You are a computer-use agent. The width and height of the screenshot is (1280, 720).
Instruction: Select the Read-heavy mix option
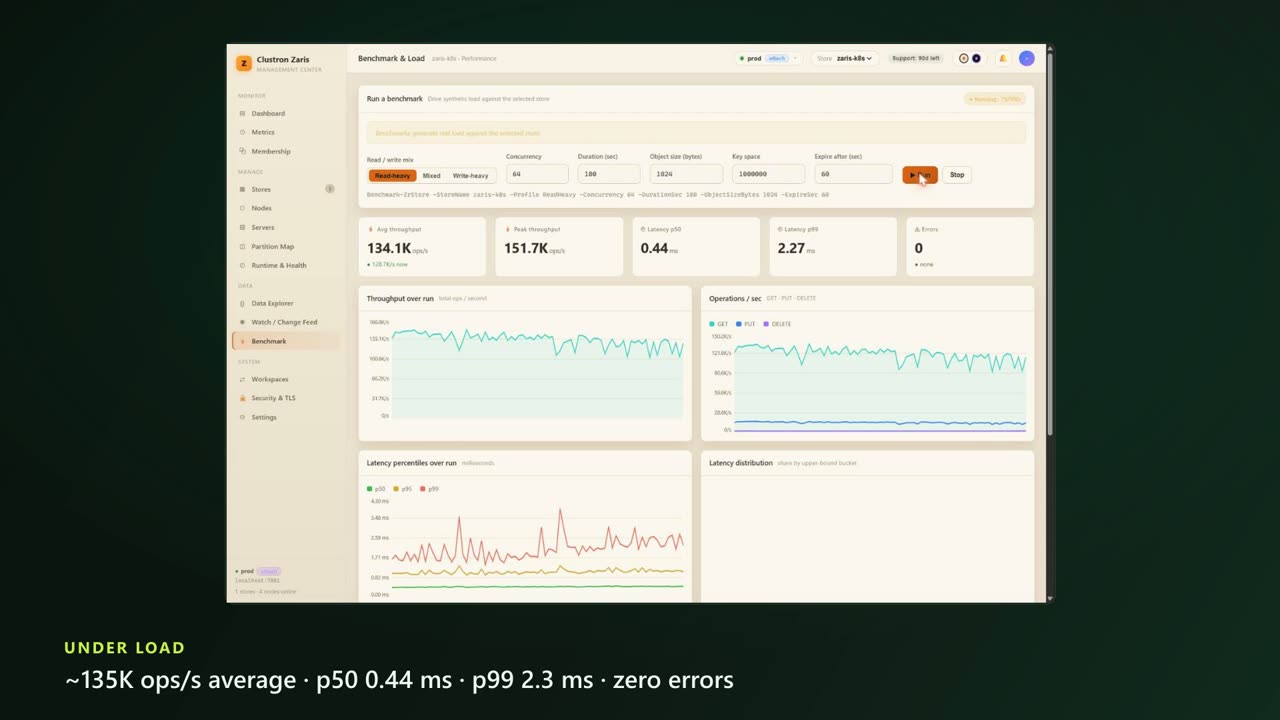coord(392,175)
